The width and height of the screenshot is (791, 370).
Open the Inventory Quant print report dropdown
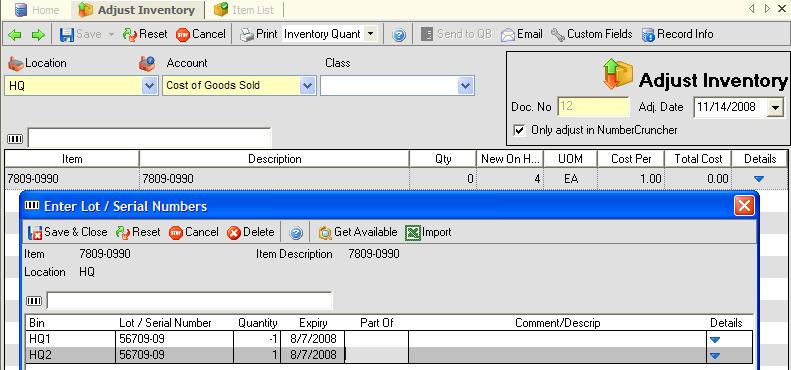pyautogui.click(x=370, y=34)
